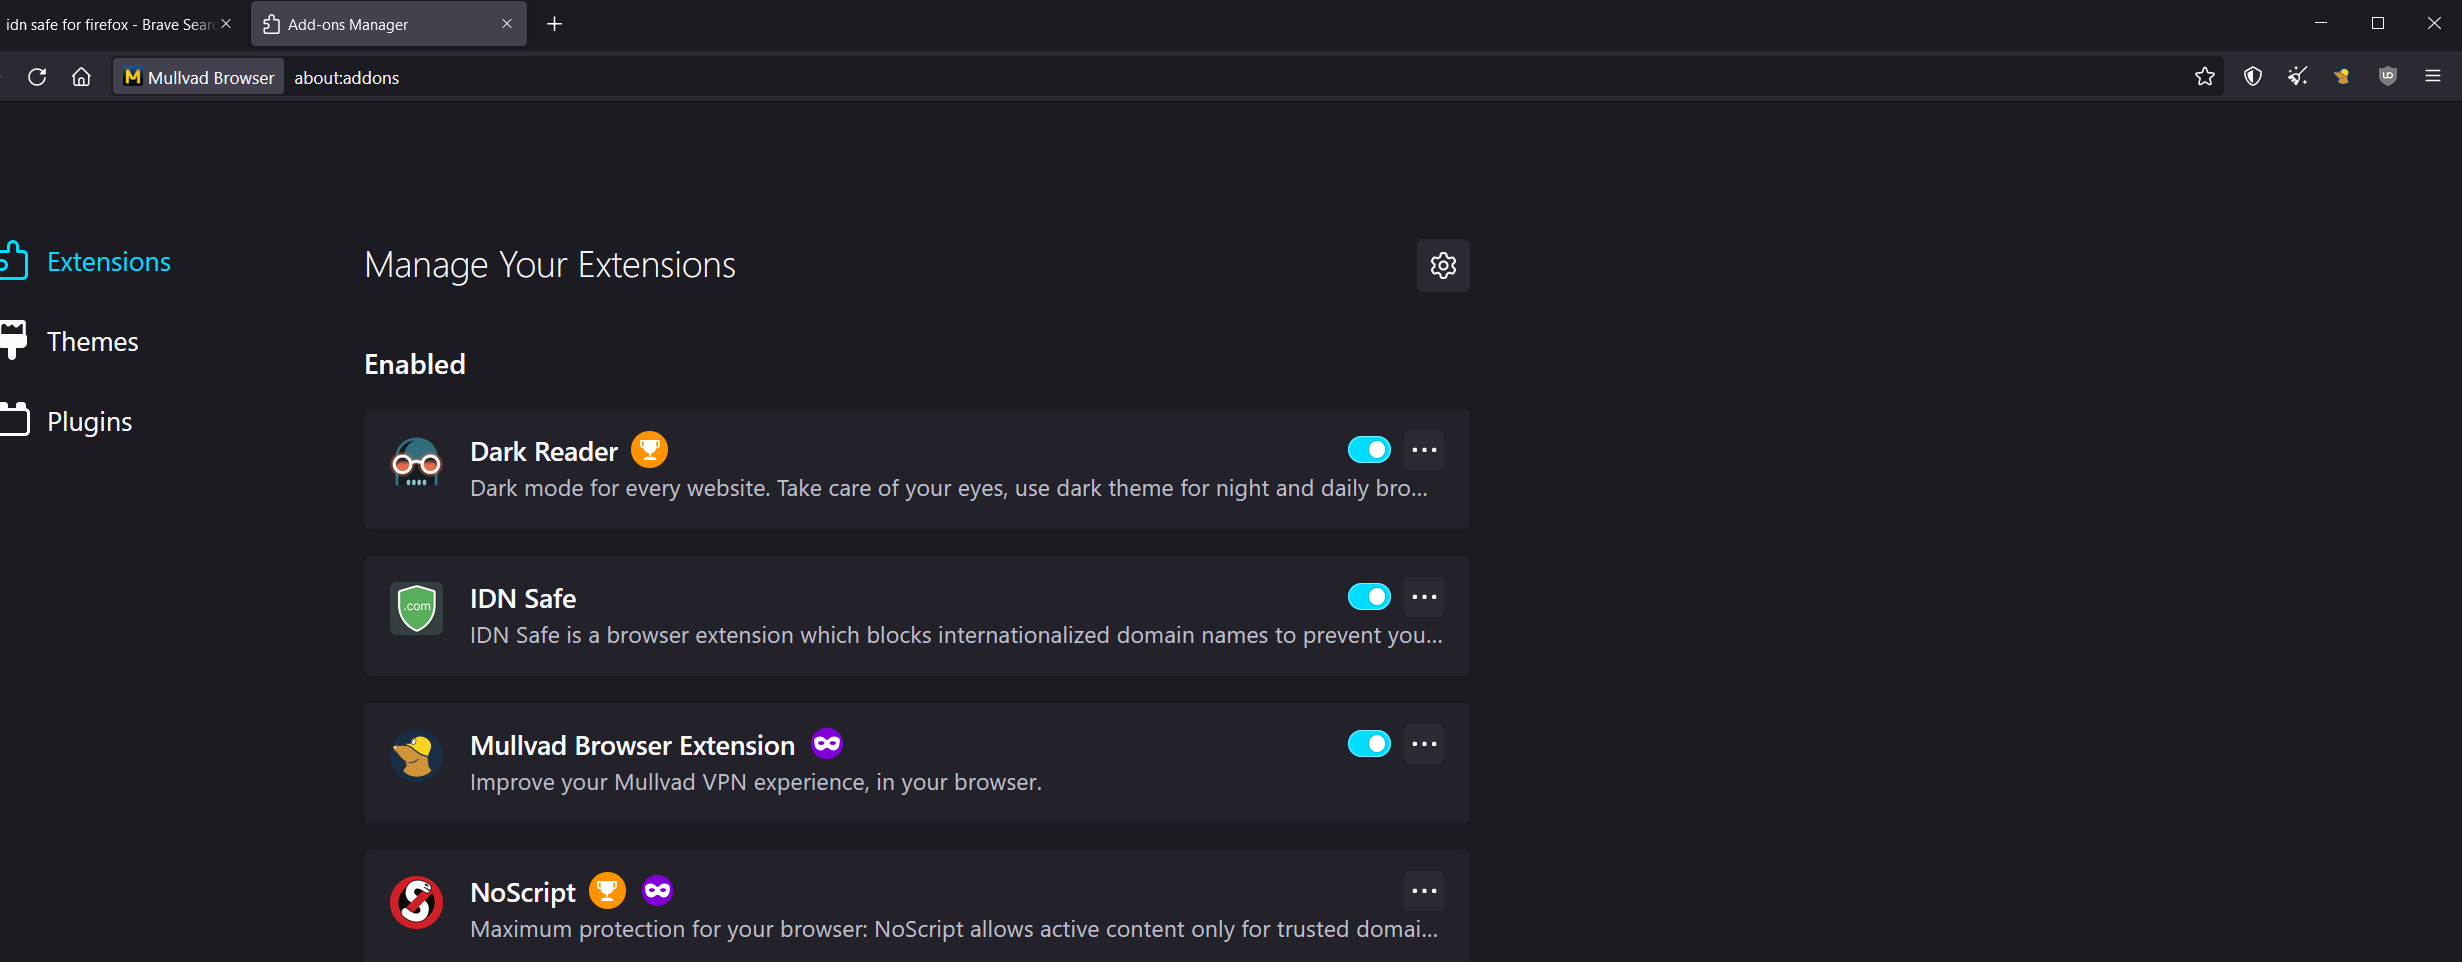The height and width of the screenshot is (962, 2462).
Task: Open the browser hamburger menu
Action: (2433, 77)
